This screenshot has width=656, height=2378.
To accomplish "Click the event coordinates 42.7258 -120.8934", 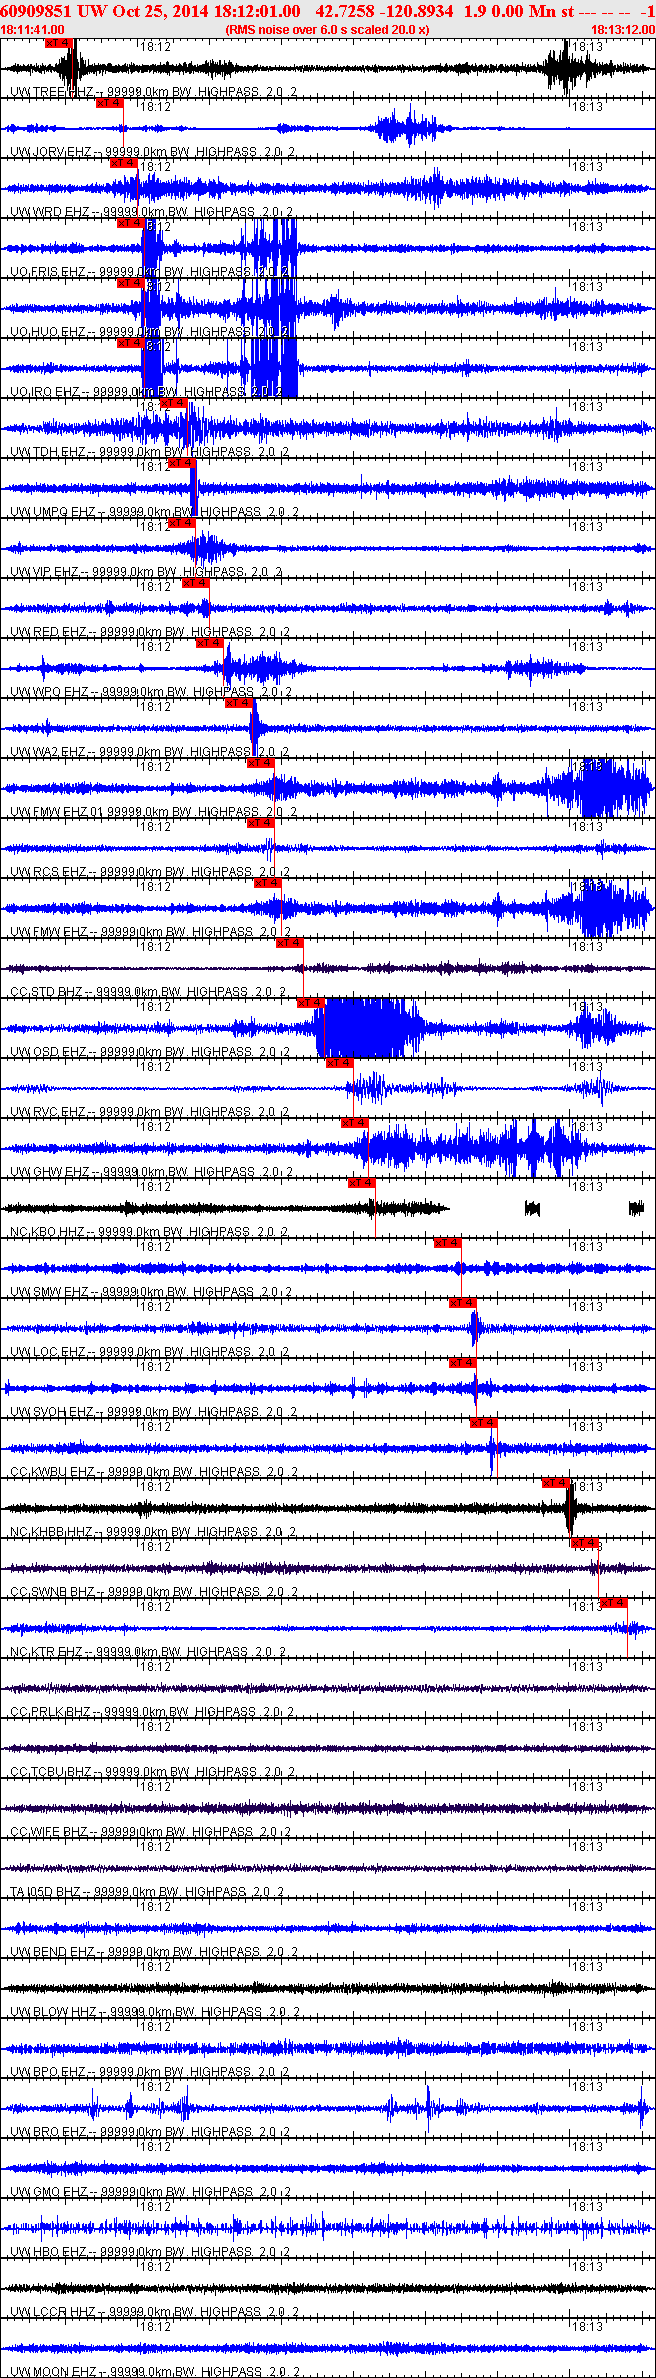I will tap(384, 11).
